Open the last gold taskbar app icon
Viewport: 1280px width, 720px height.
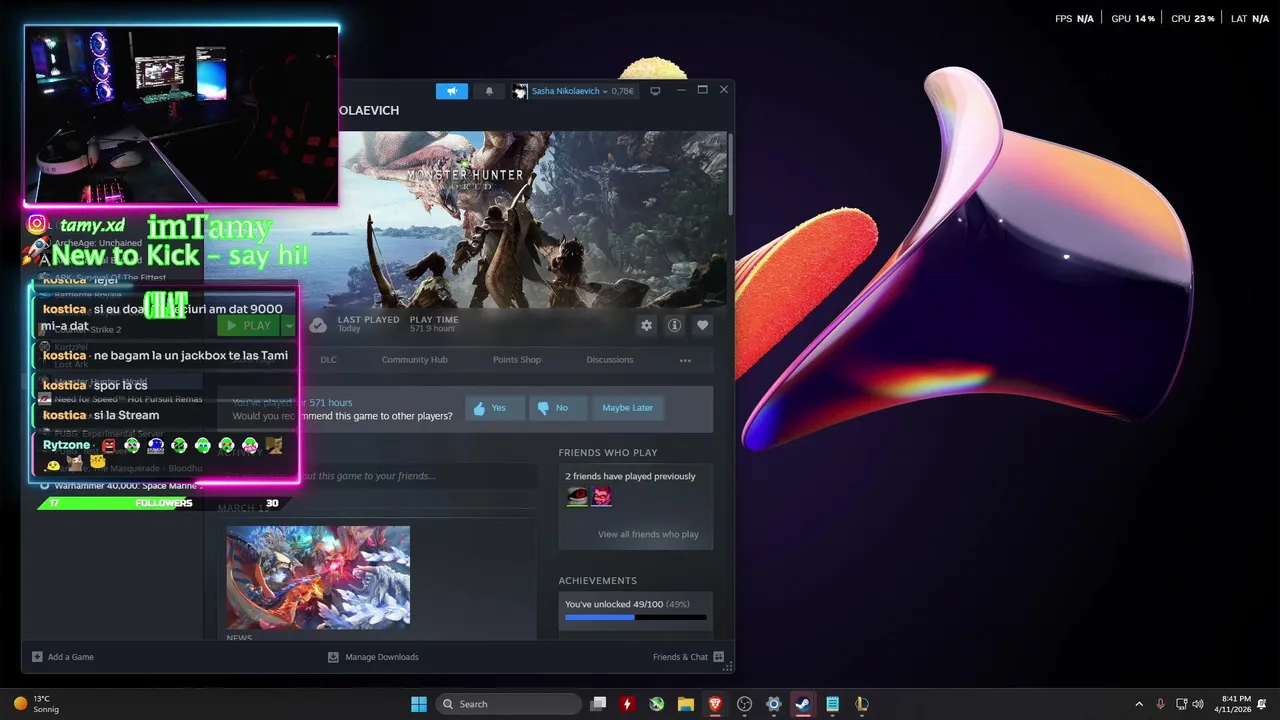861,704
